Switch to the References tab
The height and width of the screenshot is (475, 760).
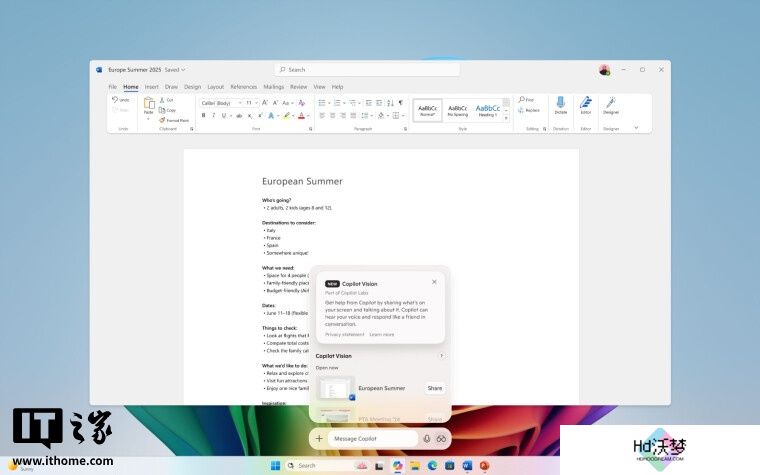(243, 87)
